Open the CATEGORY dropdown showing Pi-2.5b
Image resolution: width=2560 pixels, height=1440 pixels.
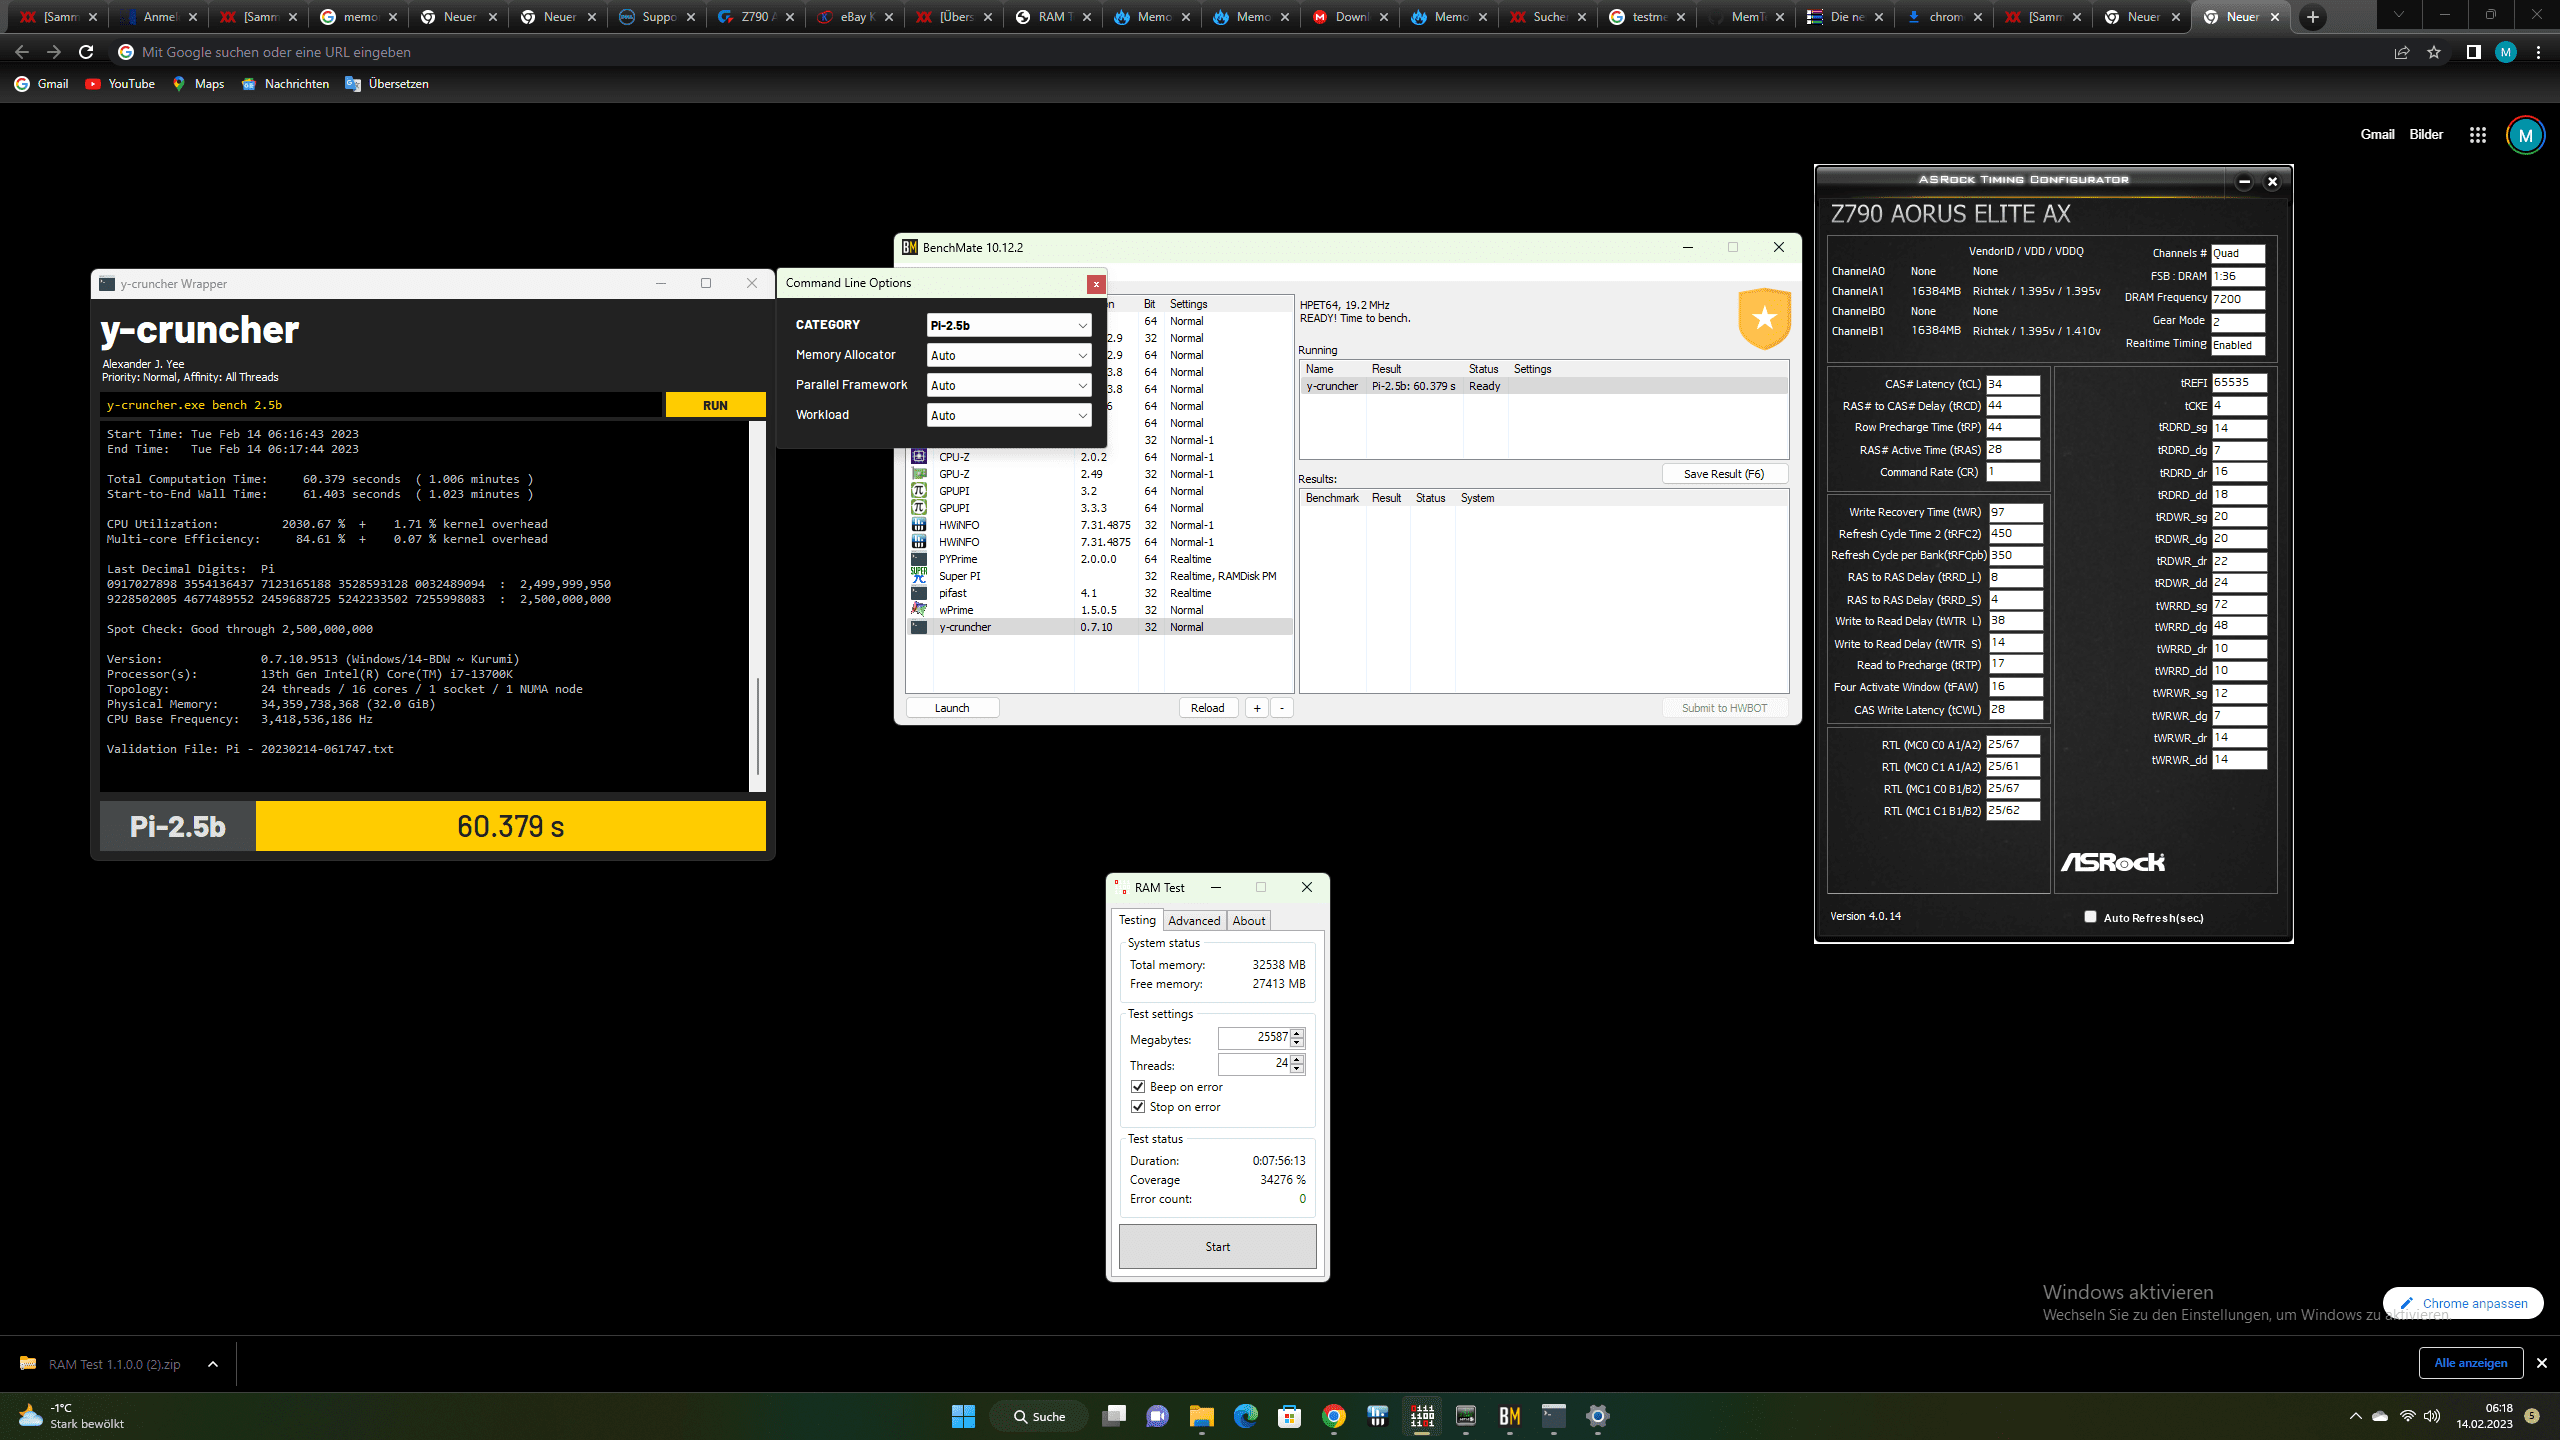coord(1008,325)
